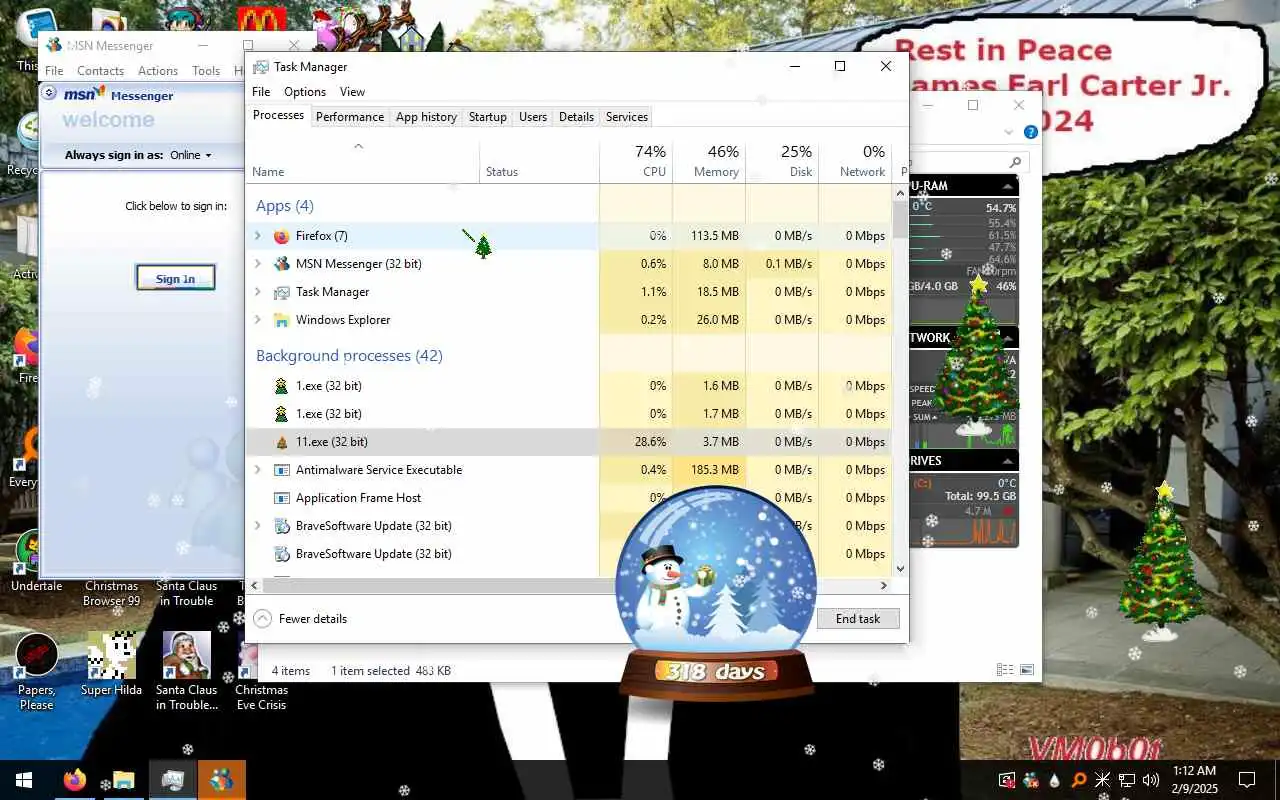Click the search magnifier in Explorer window
Viewport: 1280px width, 800px height.
[1015, 162]
